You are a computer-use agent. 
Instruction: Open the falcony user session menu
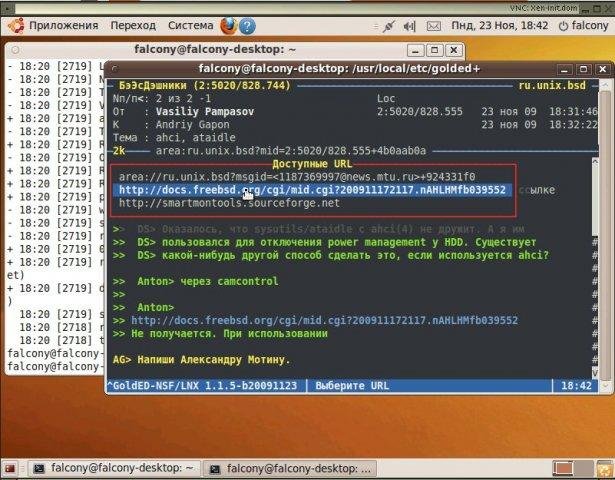click(584, 25)
